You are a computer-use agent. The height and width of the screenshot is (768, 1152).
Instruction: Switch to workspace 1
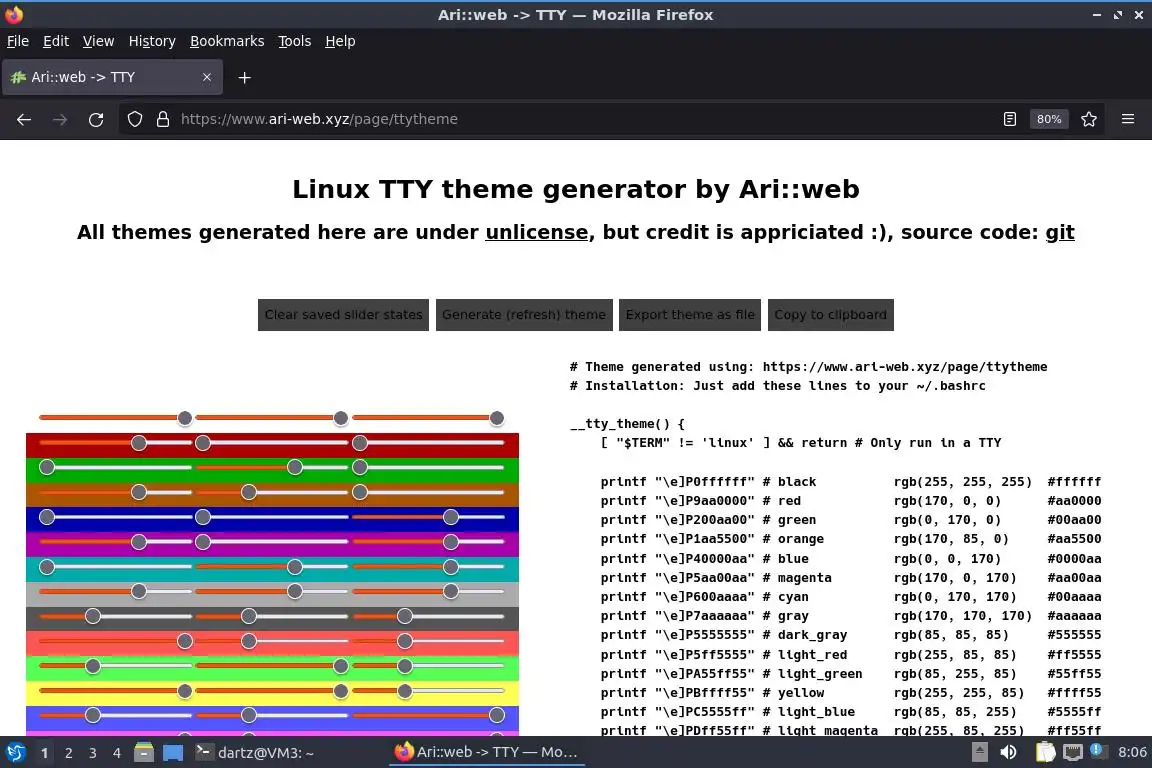coord(44,753)
